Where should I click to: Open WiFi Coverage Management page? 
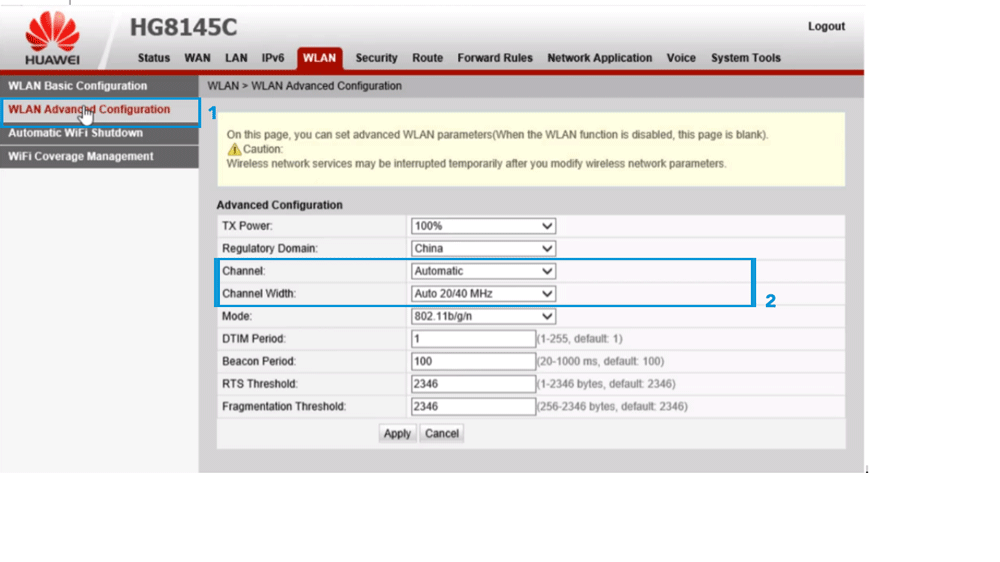tap(99, 156)
